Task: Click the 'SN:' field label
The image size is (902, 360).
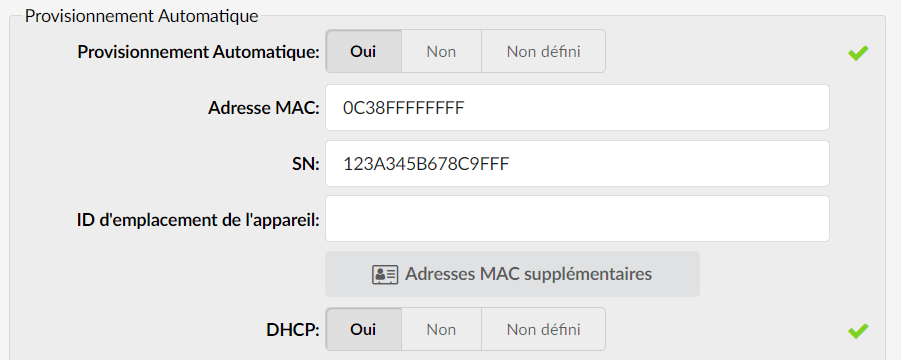Action: point(304,164)
